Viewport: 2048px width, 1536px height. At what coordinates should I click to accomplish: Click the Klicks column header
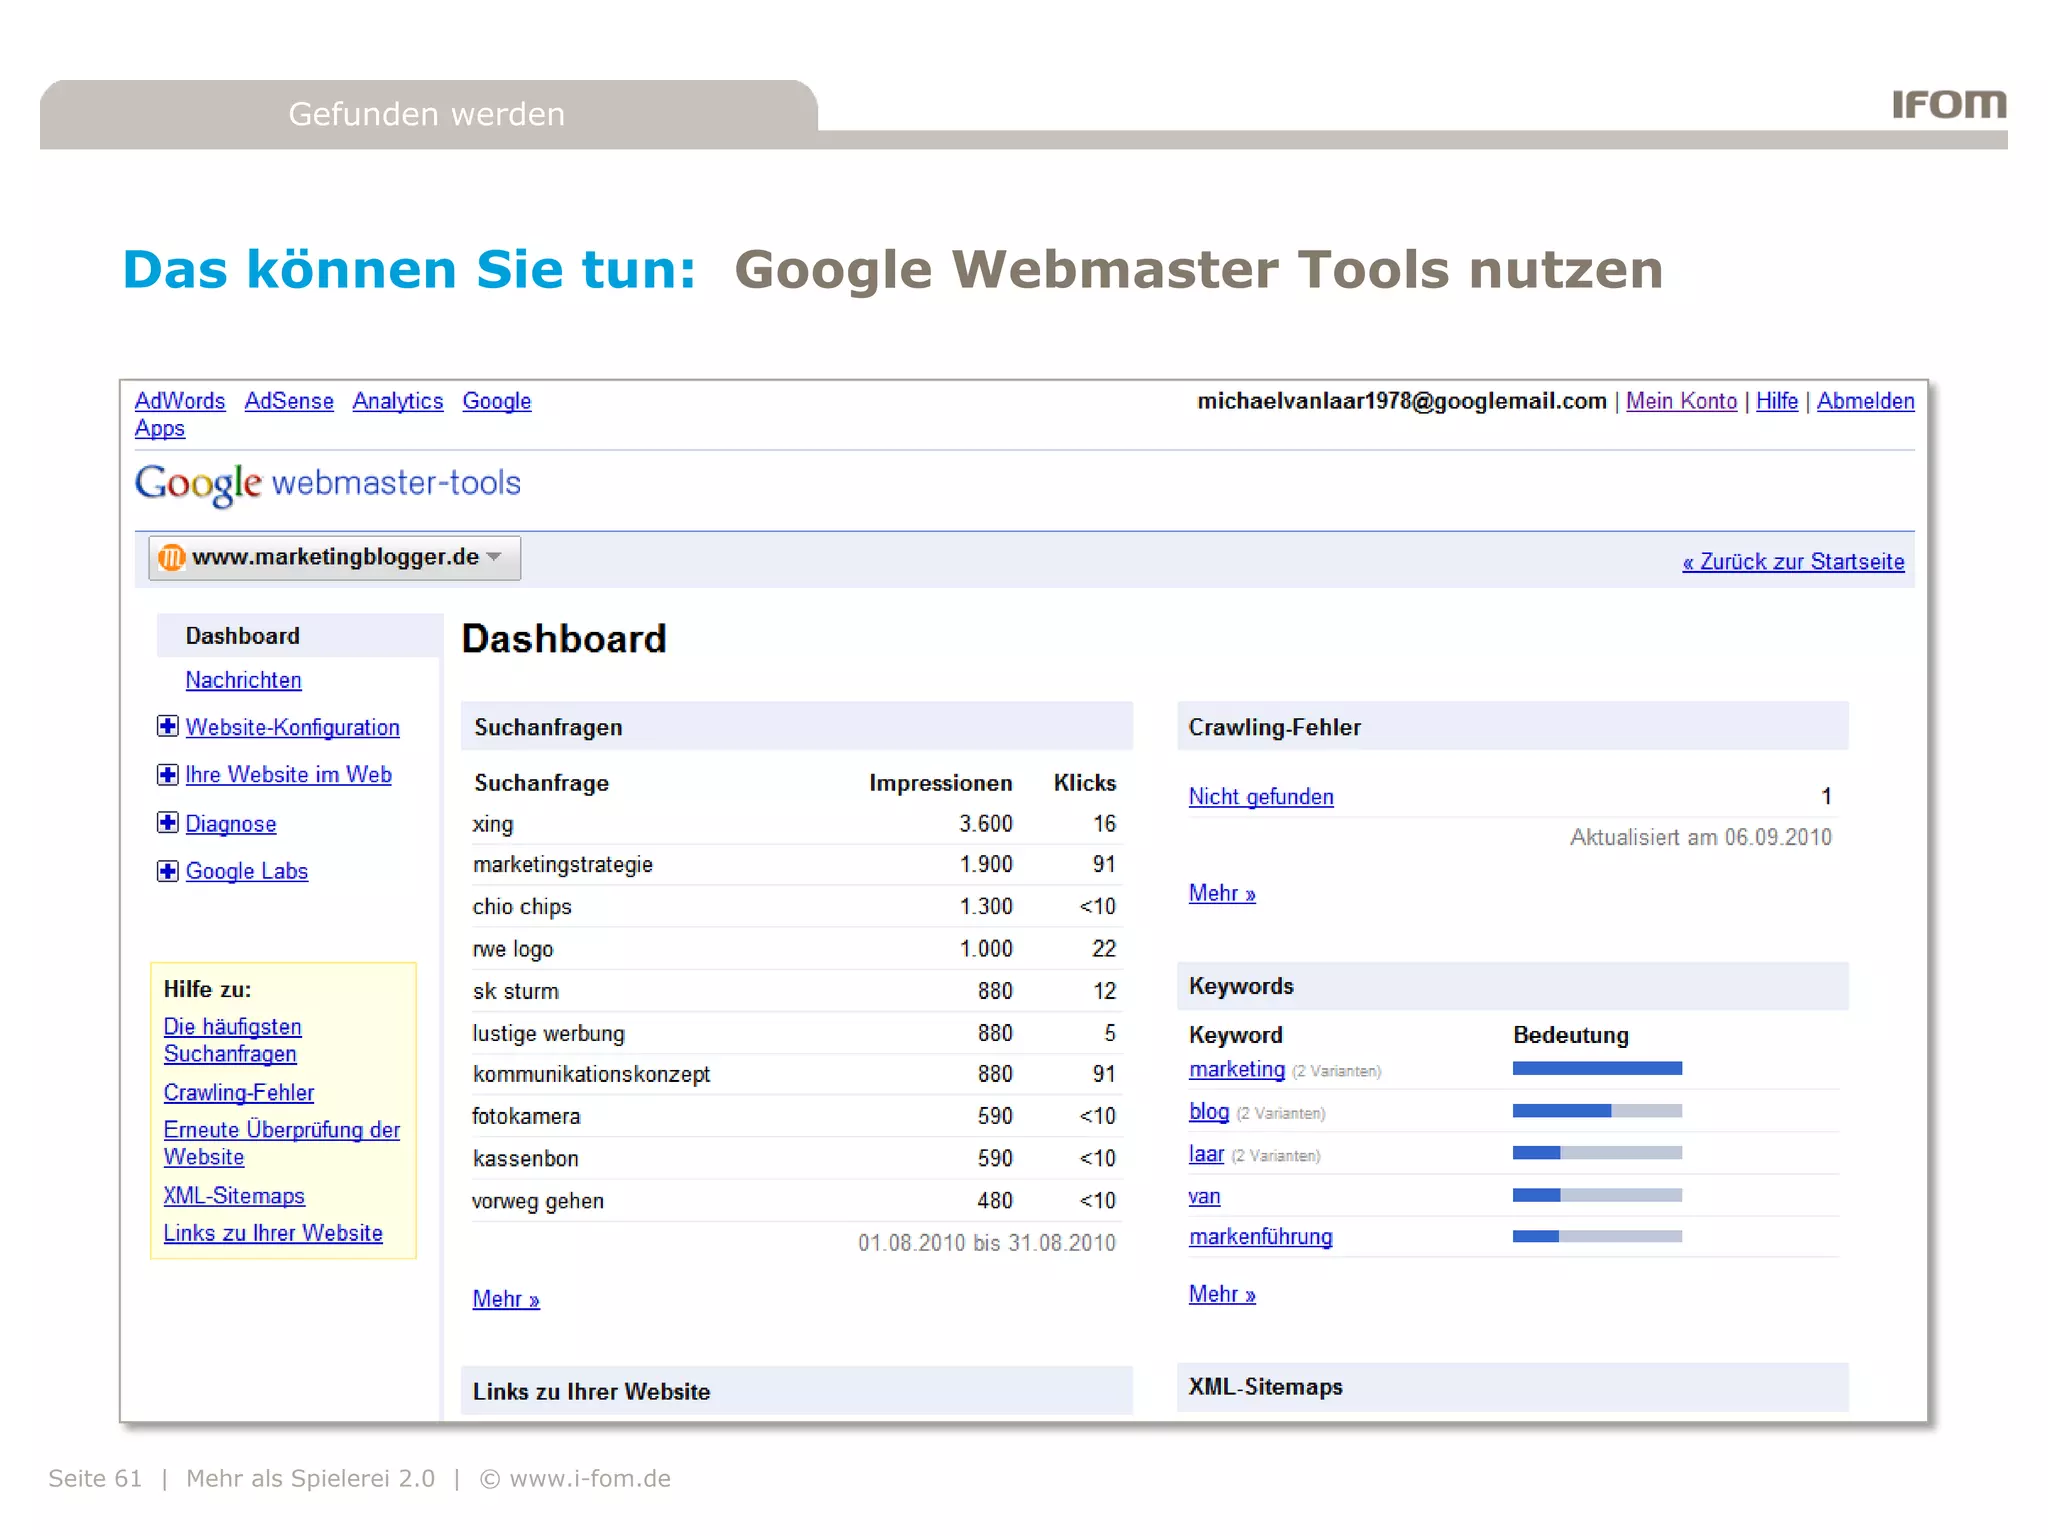pos(1084,783)
